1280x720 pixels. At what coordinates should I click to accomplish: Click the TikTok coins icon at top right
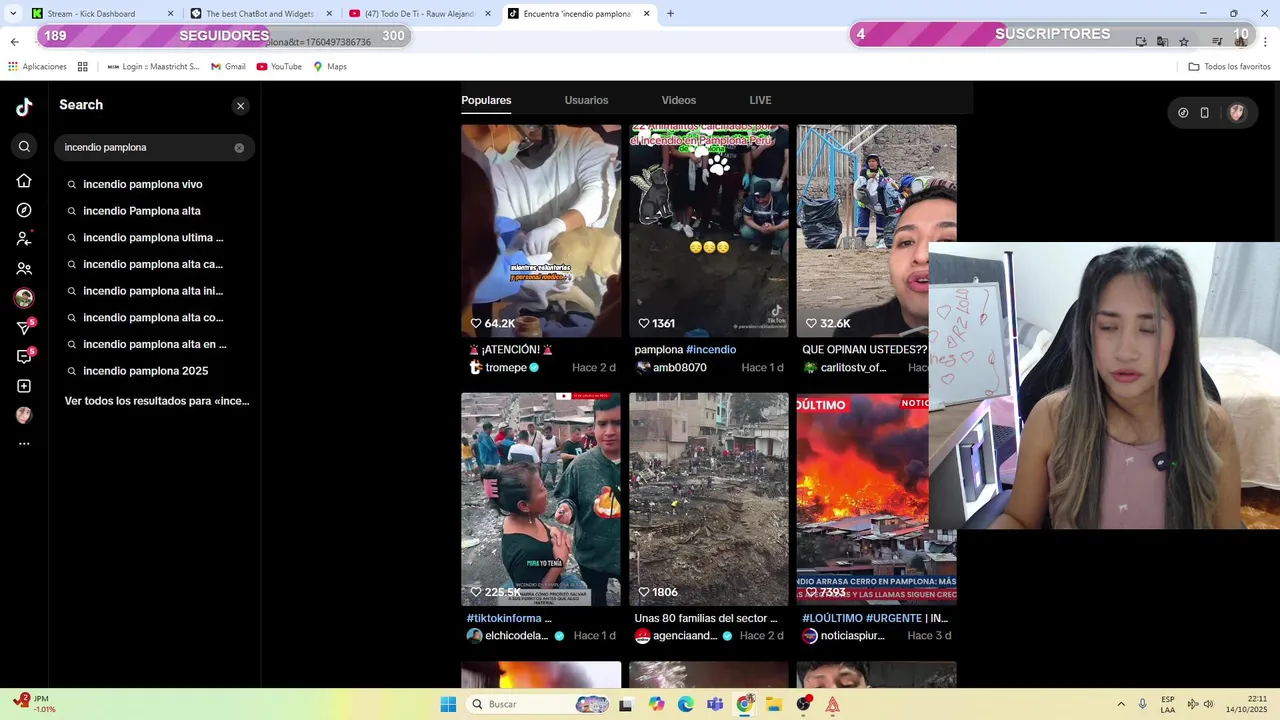[x=1183, y=113]
